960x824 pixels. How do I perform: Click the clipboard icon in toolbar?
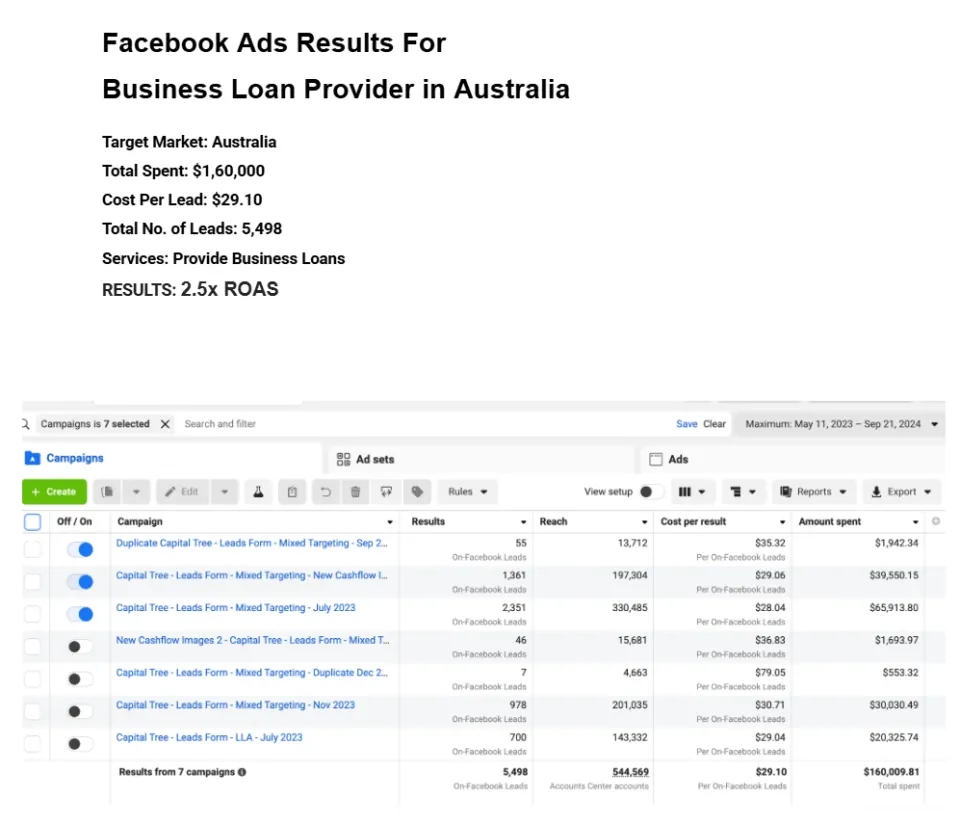292,492
